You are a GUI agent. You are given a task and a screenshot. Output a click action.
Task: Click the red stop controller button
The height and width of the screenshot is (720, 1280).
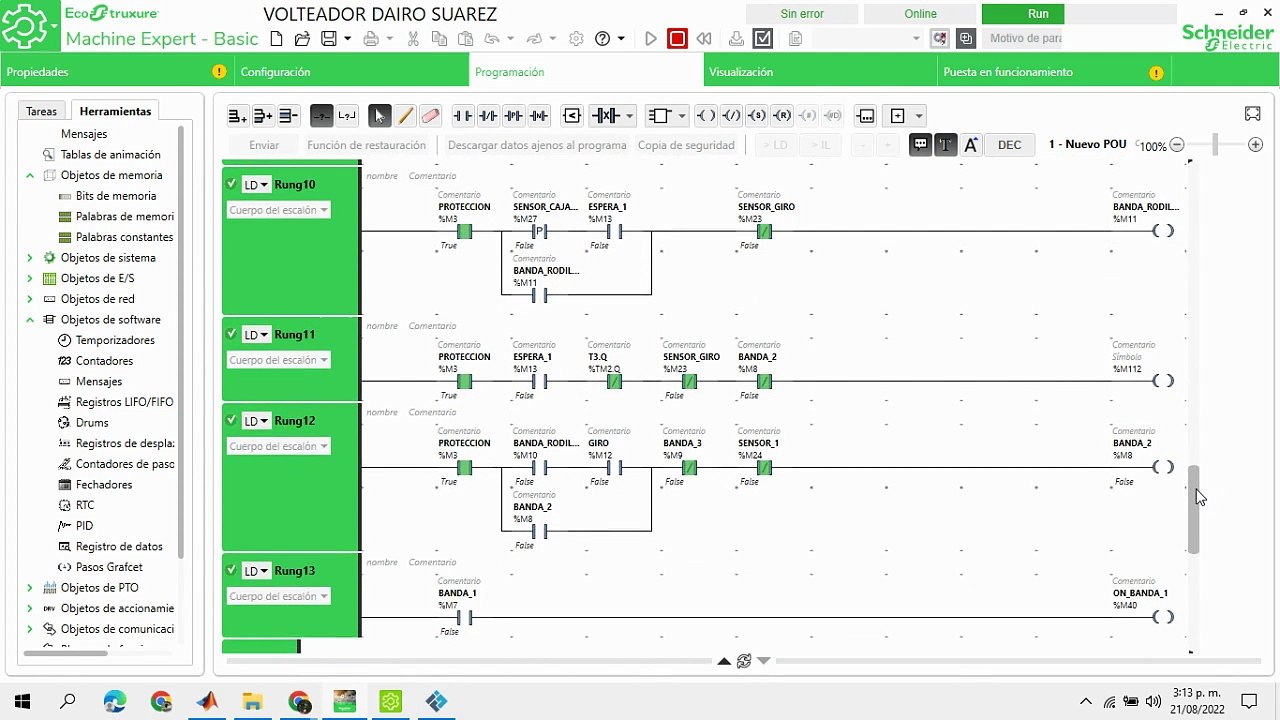(x=677, y=39)
